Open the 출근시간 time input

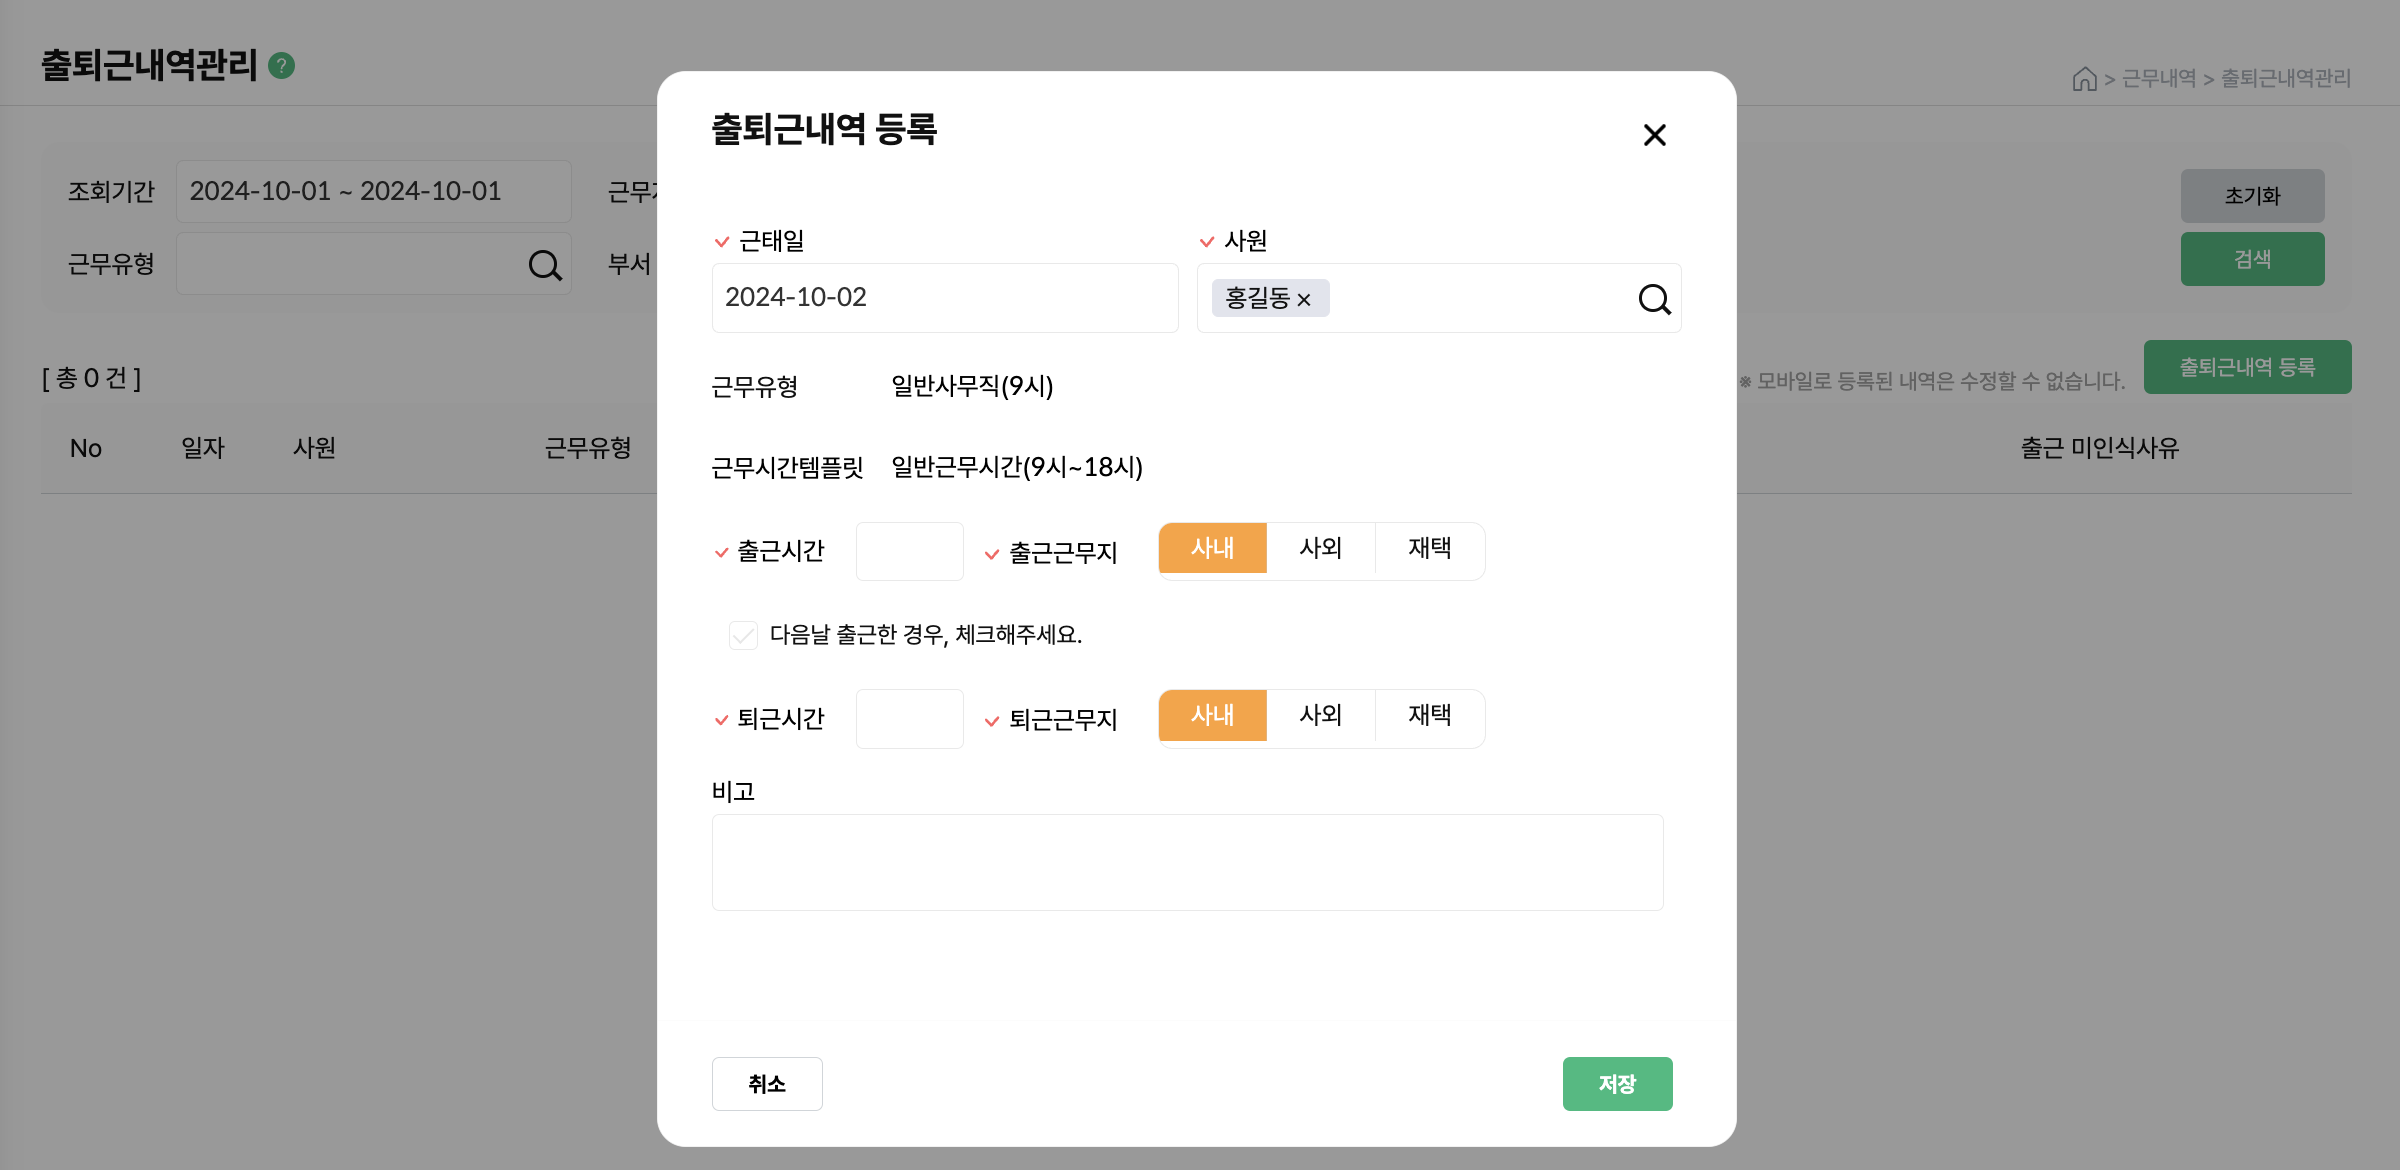[x=909, y=551]
